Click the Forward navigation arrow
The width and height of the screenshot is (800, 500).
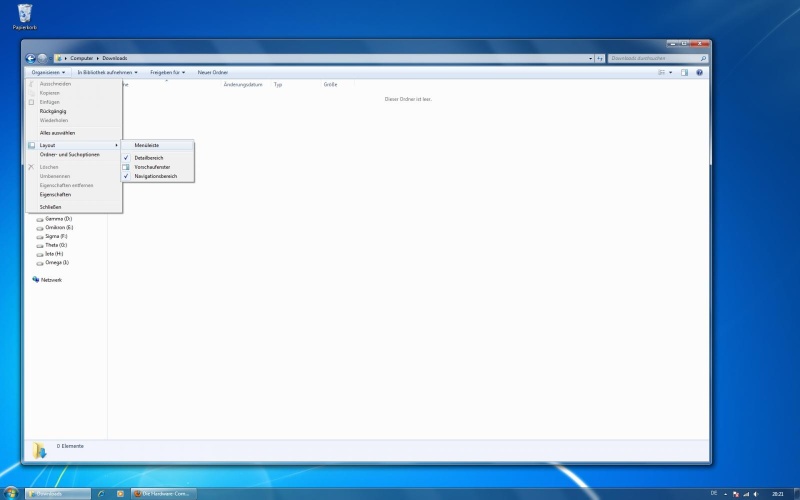(x=42, y=59)
